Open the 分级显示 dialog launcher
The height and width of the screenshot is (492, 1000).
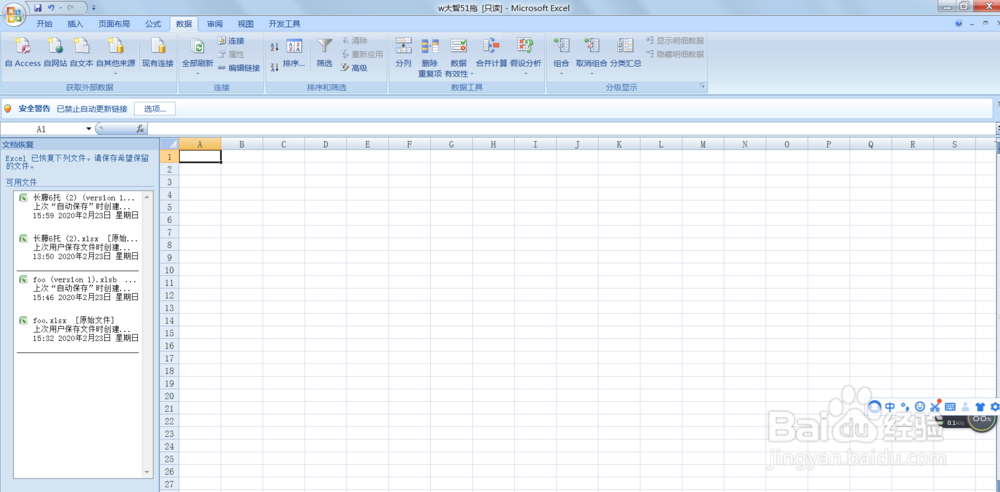coord(703,87)
